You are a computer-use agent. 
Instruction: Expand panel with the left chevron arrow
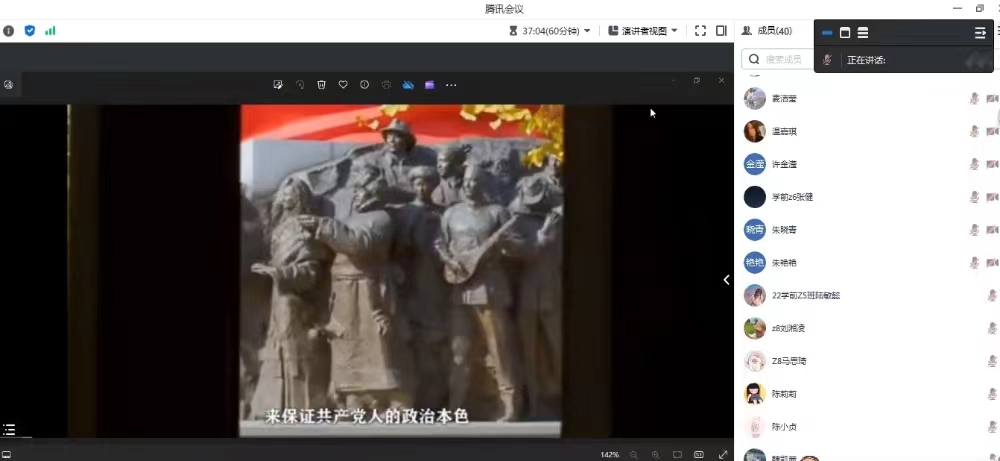tap(726, 280)
